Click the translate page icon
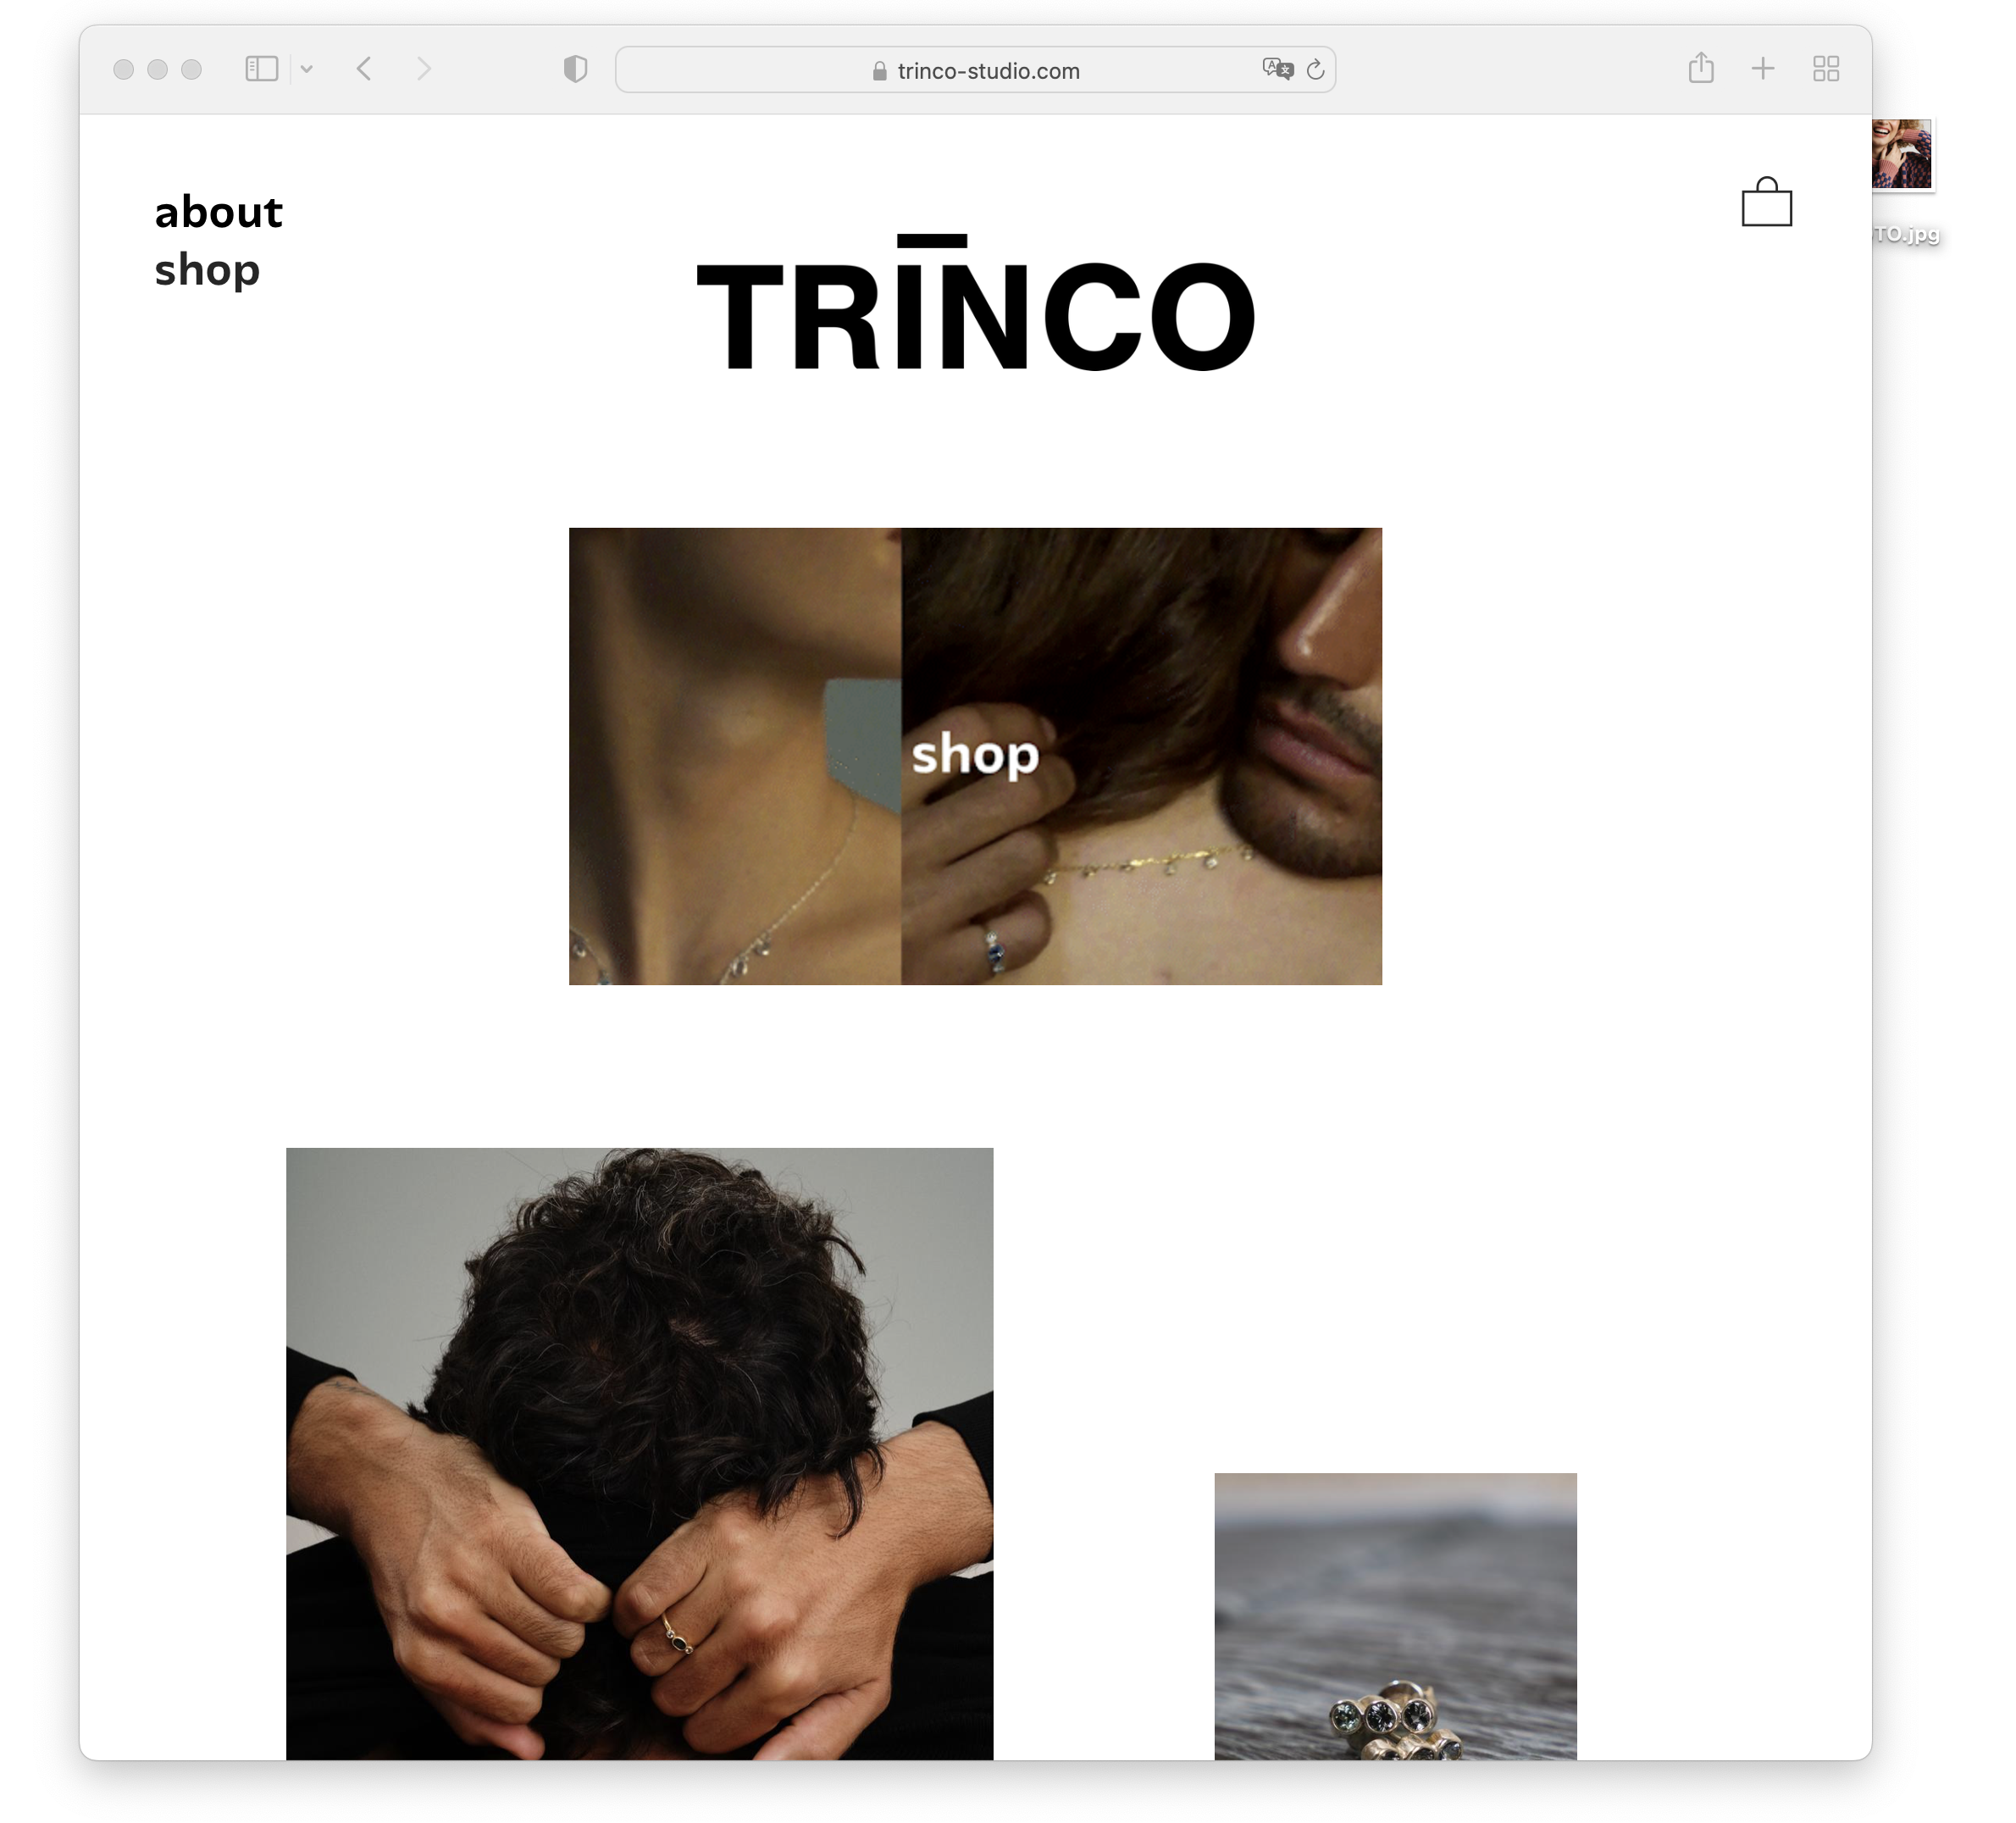Screen dimensions: 2016x1823 pos(1277,69)
